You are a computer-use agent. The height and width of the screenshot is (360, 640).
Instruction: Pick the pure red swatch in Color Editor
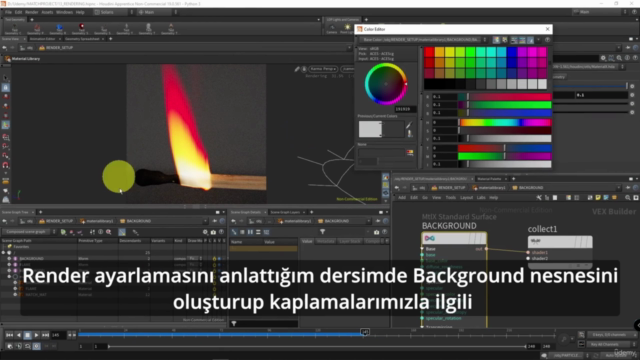[x=429, y=52]
